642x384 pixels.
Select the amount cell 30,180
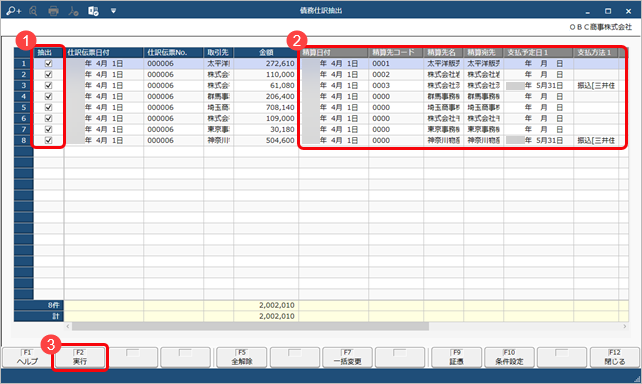click(266, 129)
